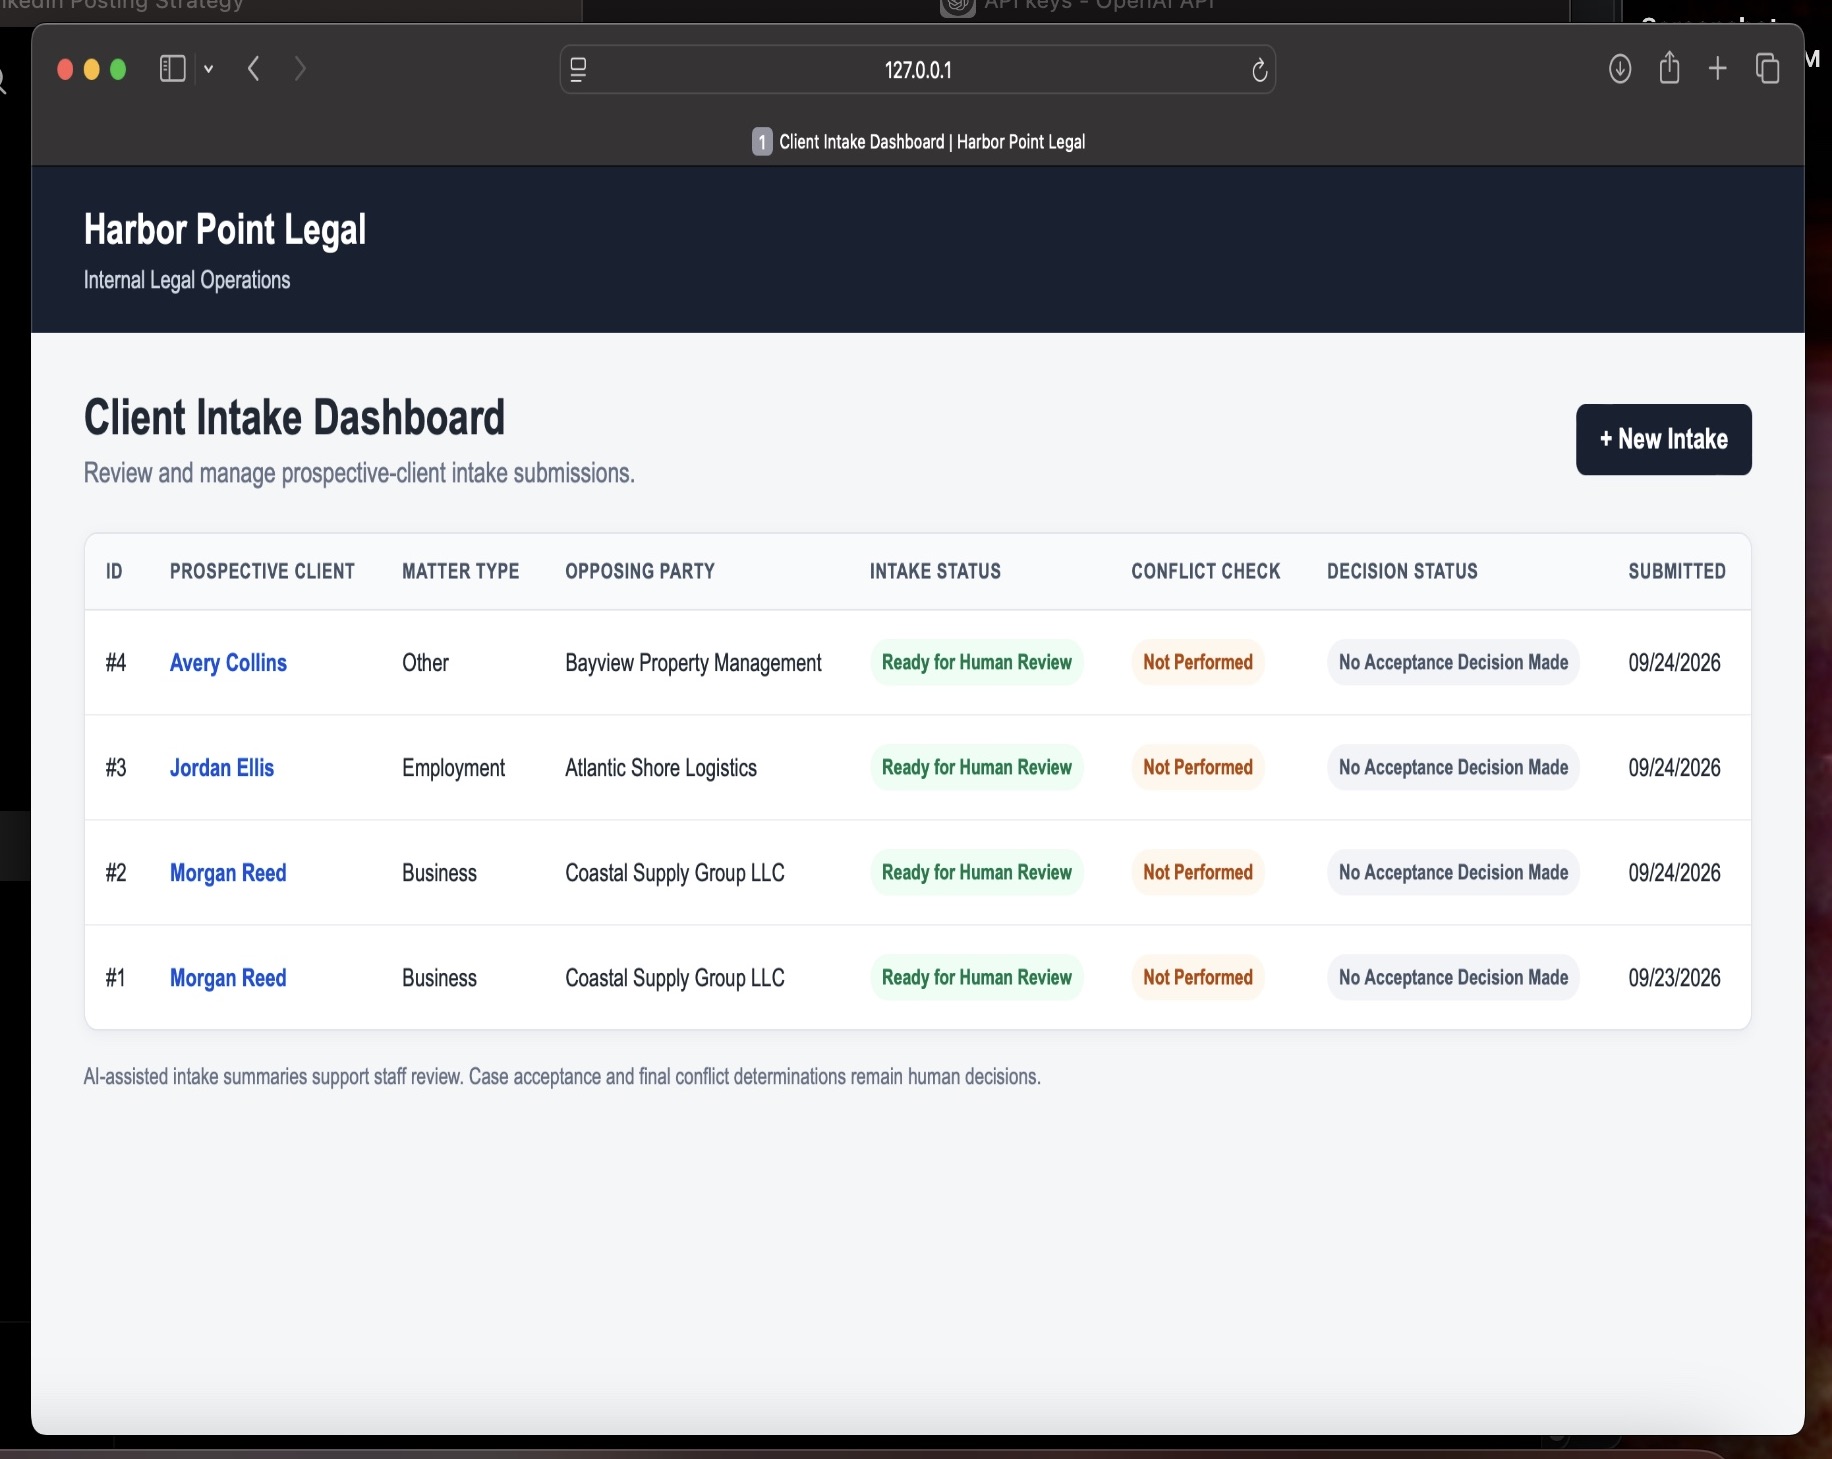1832x1459 pixels.
Task: Click the #3 ID cell
Action: [116, 768]
